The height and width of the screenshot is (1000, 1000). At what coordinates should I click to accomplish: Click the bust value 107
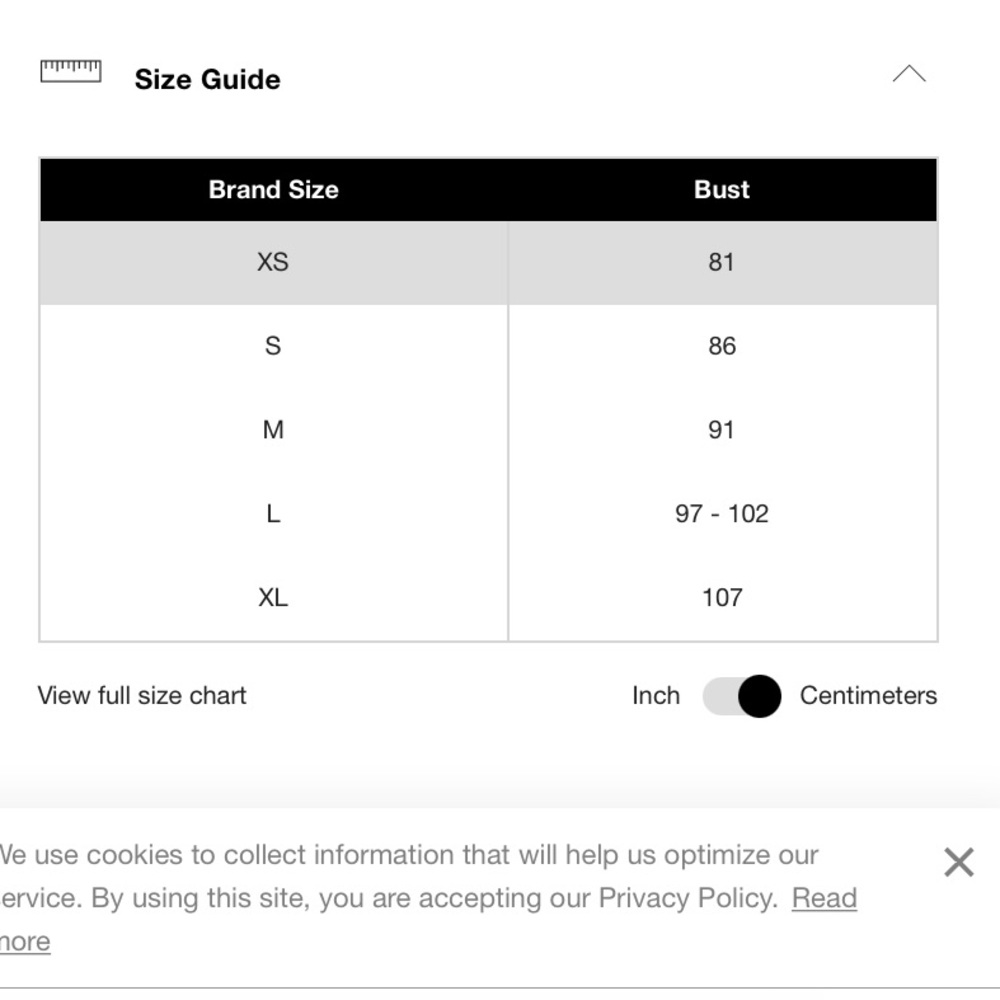[721, 598]
